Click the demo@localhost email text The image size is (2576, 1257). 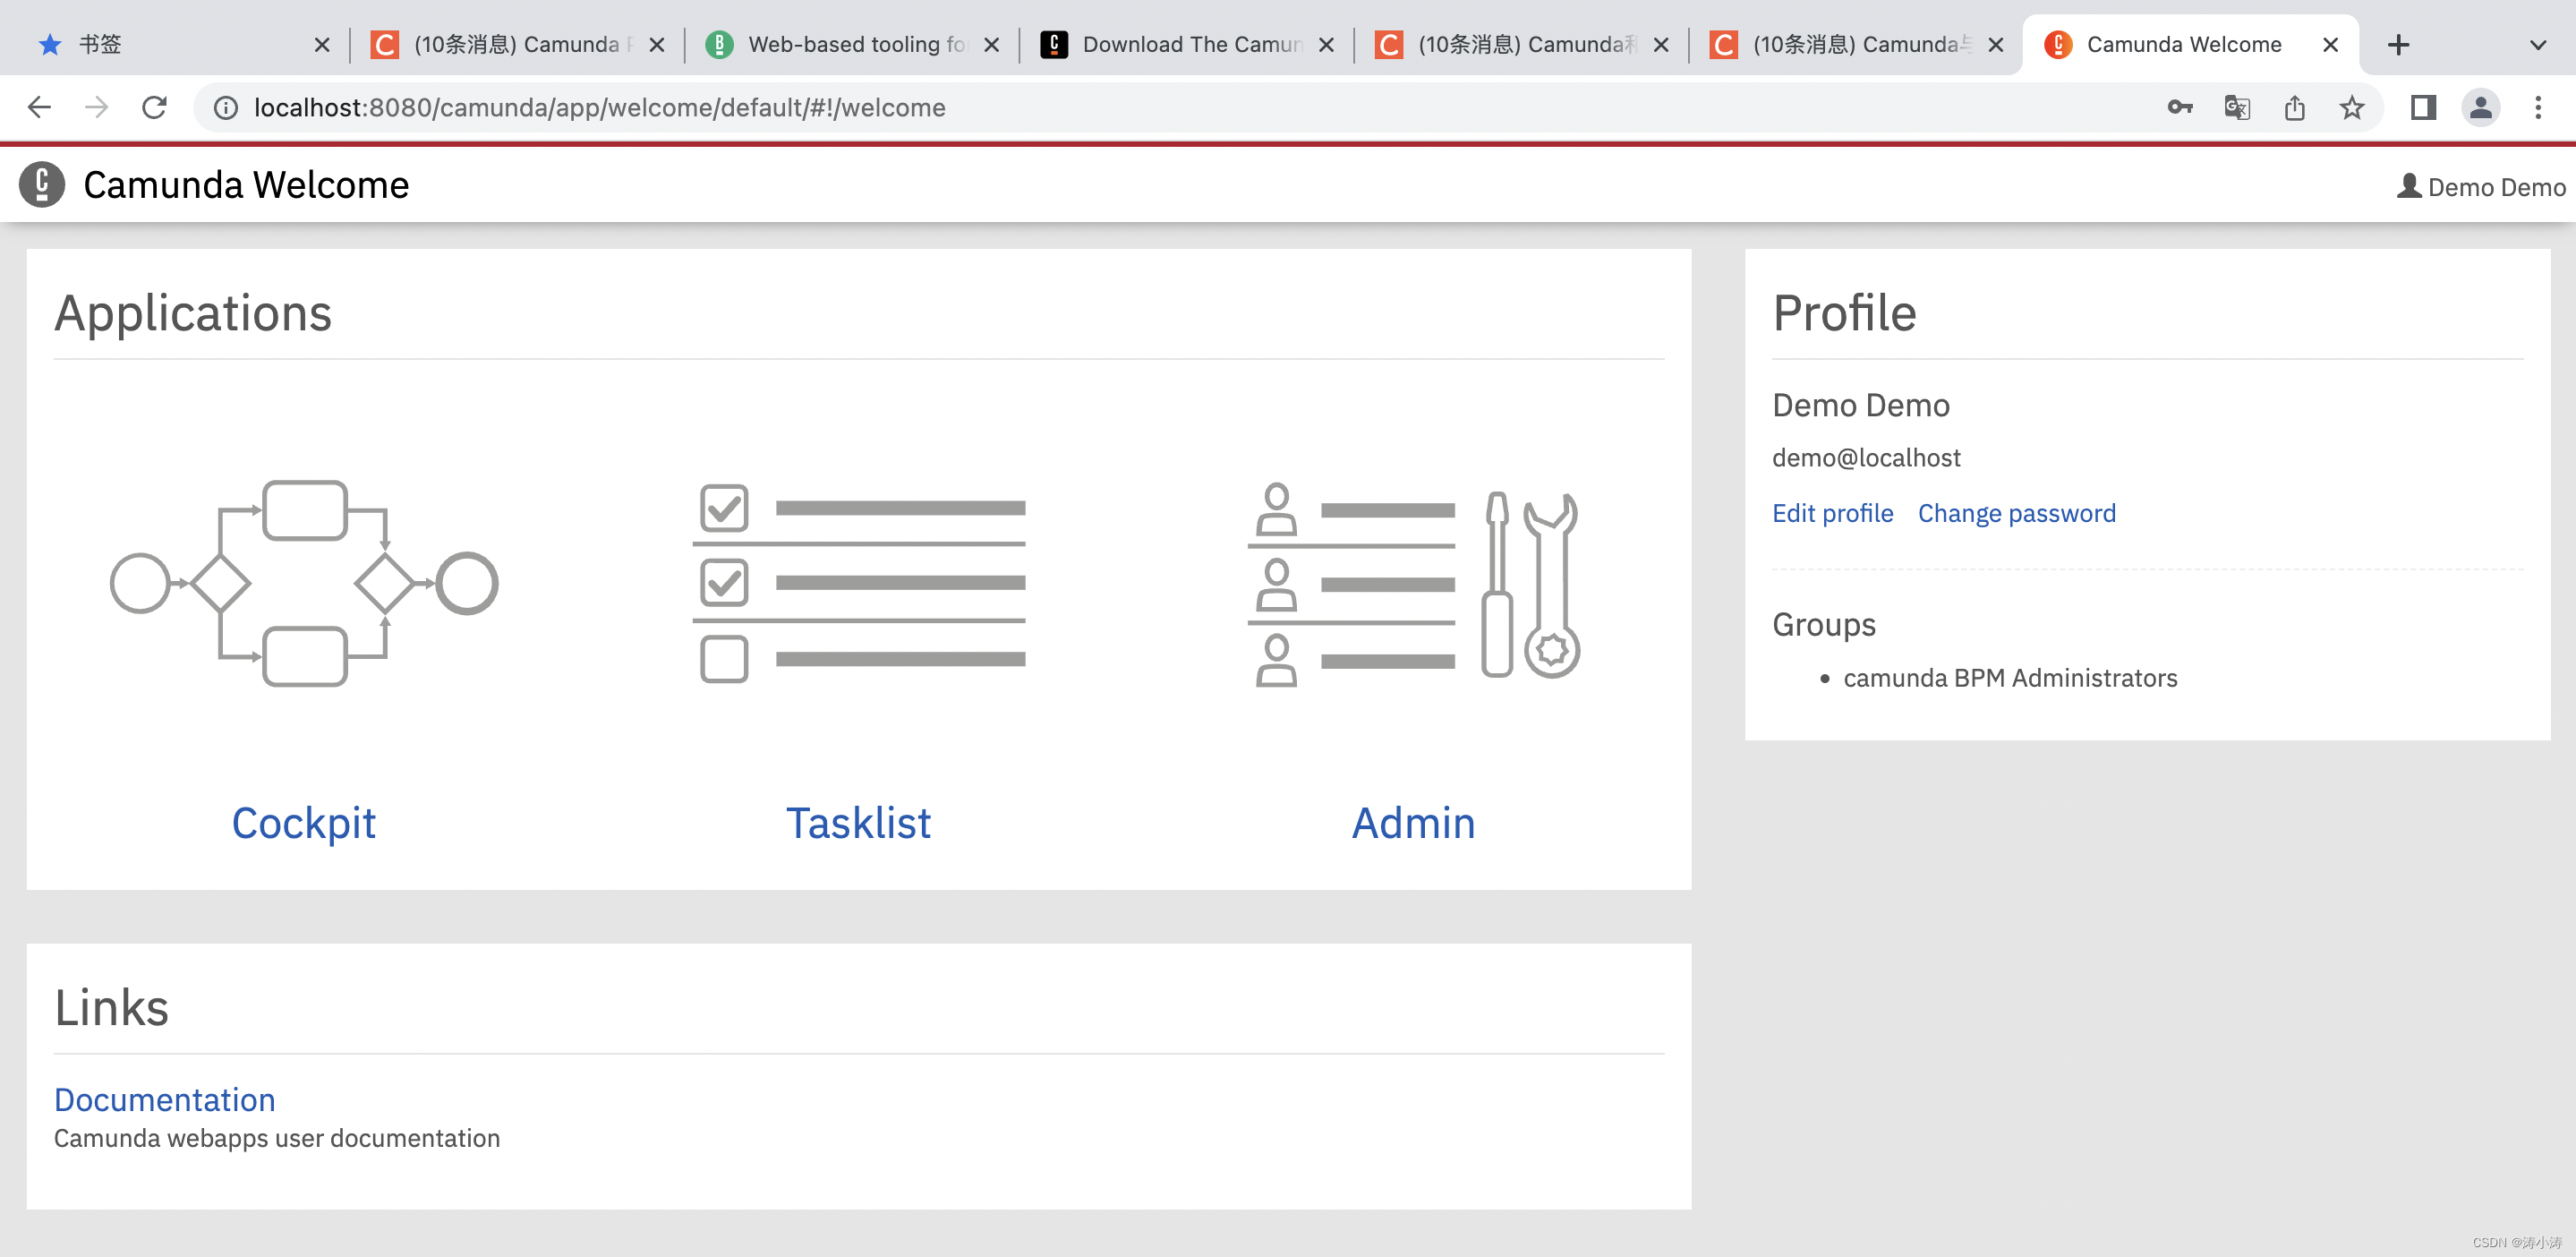[x=1866, y=458]
